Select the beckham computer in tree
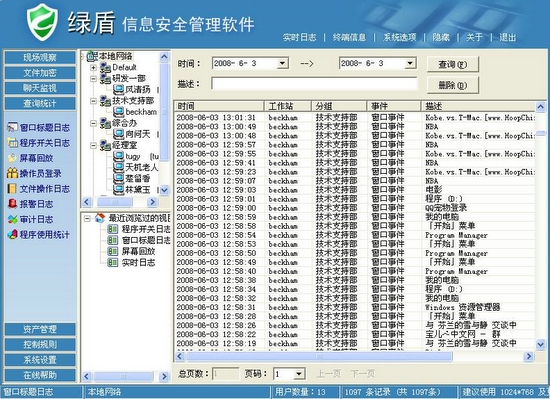Viewport: 550px width, 399px height. pos(135,112)
